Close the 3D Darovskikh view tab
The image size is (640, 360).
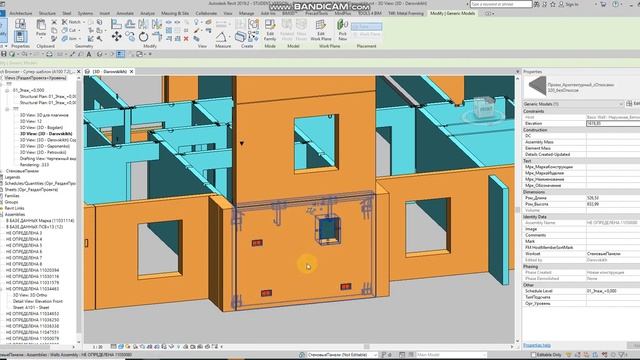pos(131,71)
